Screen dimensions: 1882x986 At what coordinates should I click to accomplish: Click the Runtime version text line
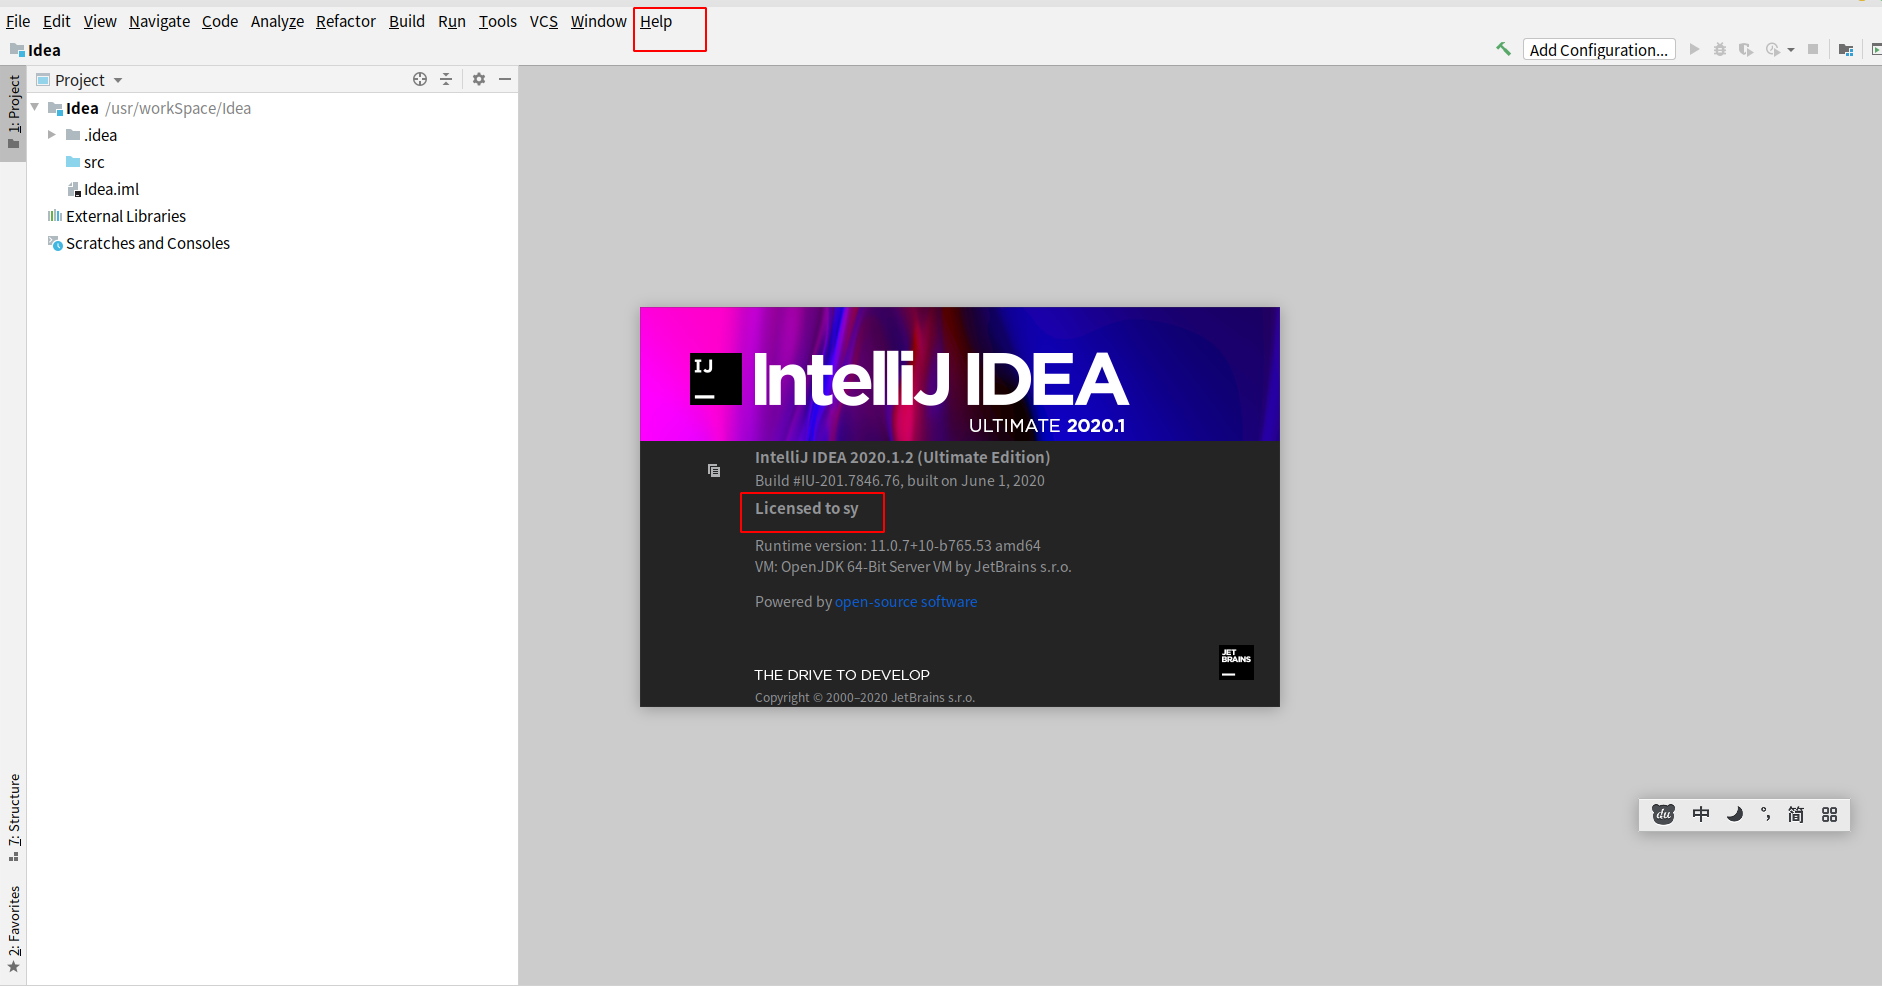click(x=898, y=545)
